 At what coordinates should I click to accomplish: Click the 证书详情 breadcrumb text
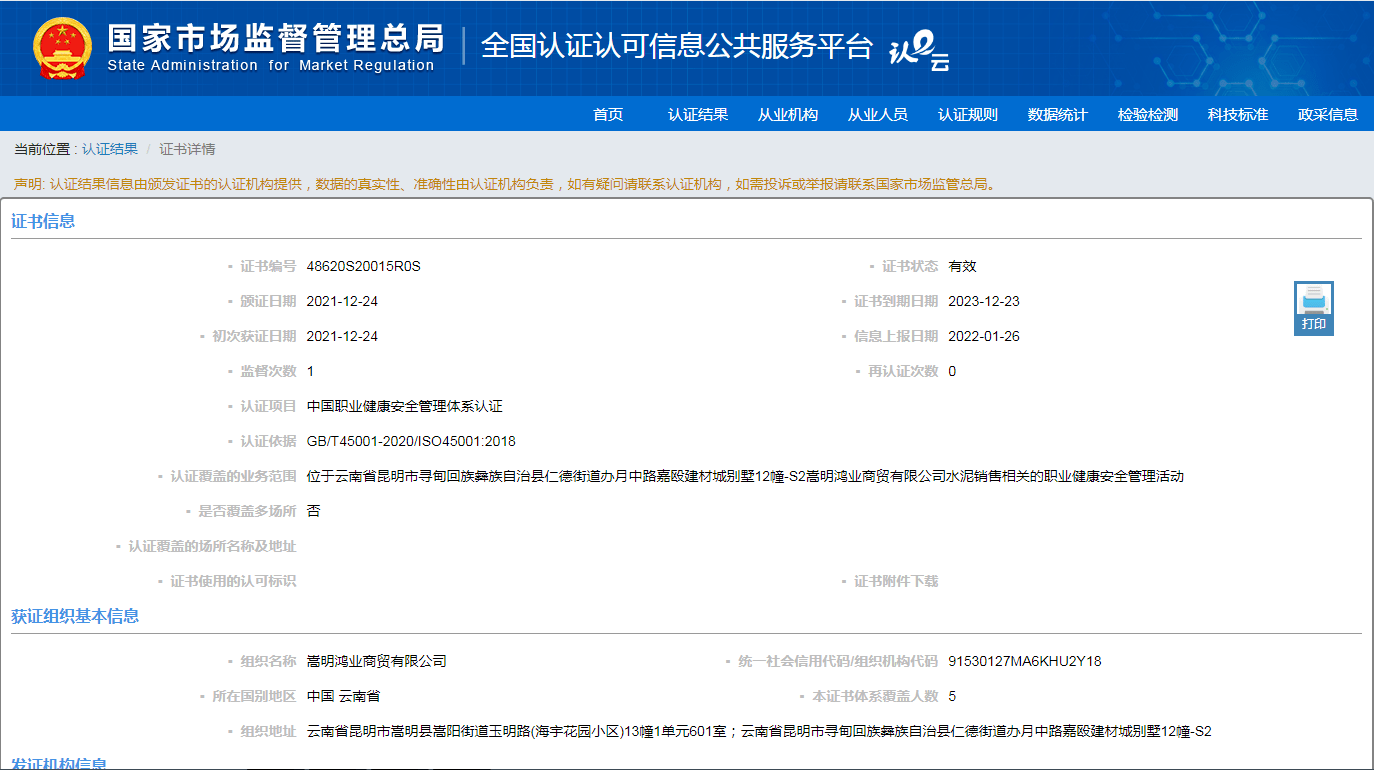pos(187,149)
